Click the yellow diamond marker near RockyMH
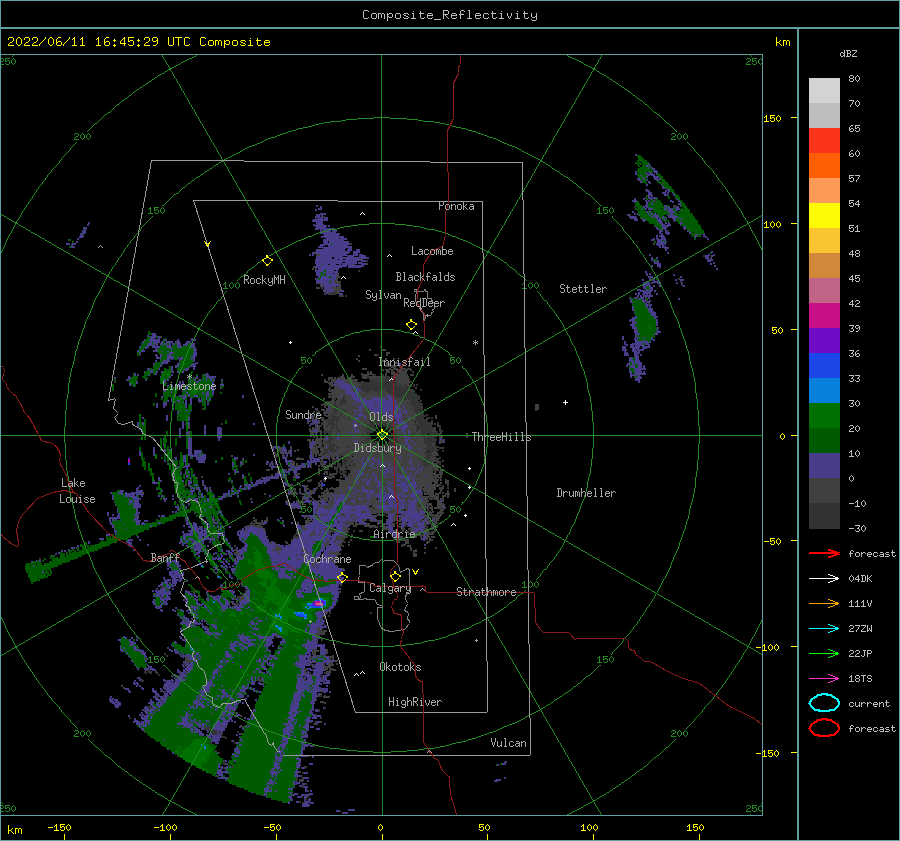 click(x=267, y=261)
